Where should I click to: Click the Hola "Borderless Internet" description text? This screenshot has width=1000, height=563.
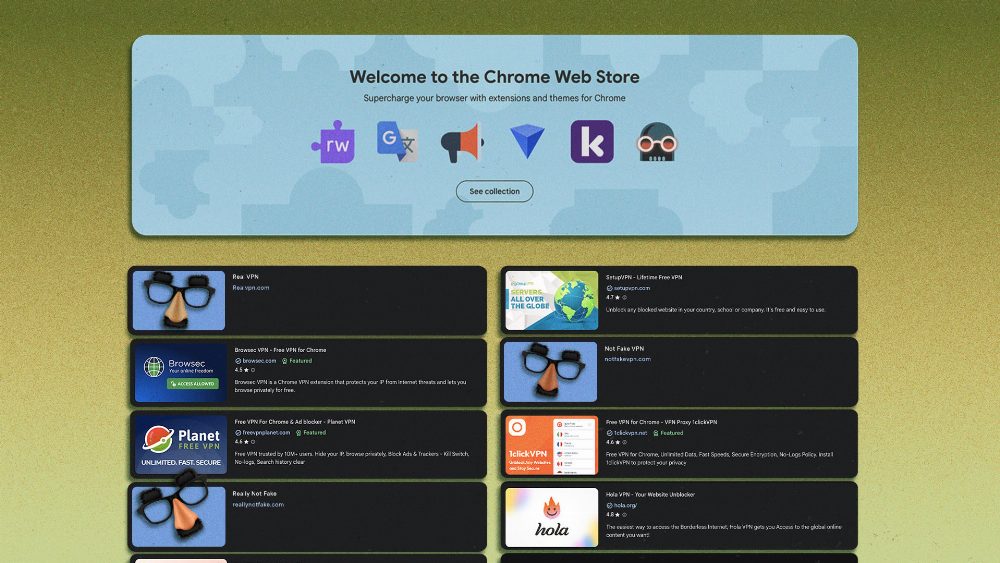tap(724, 531)
